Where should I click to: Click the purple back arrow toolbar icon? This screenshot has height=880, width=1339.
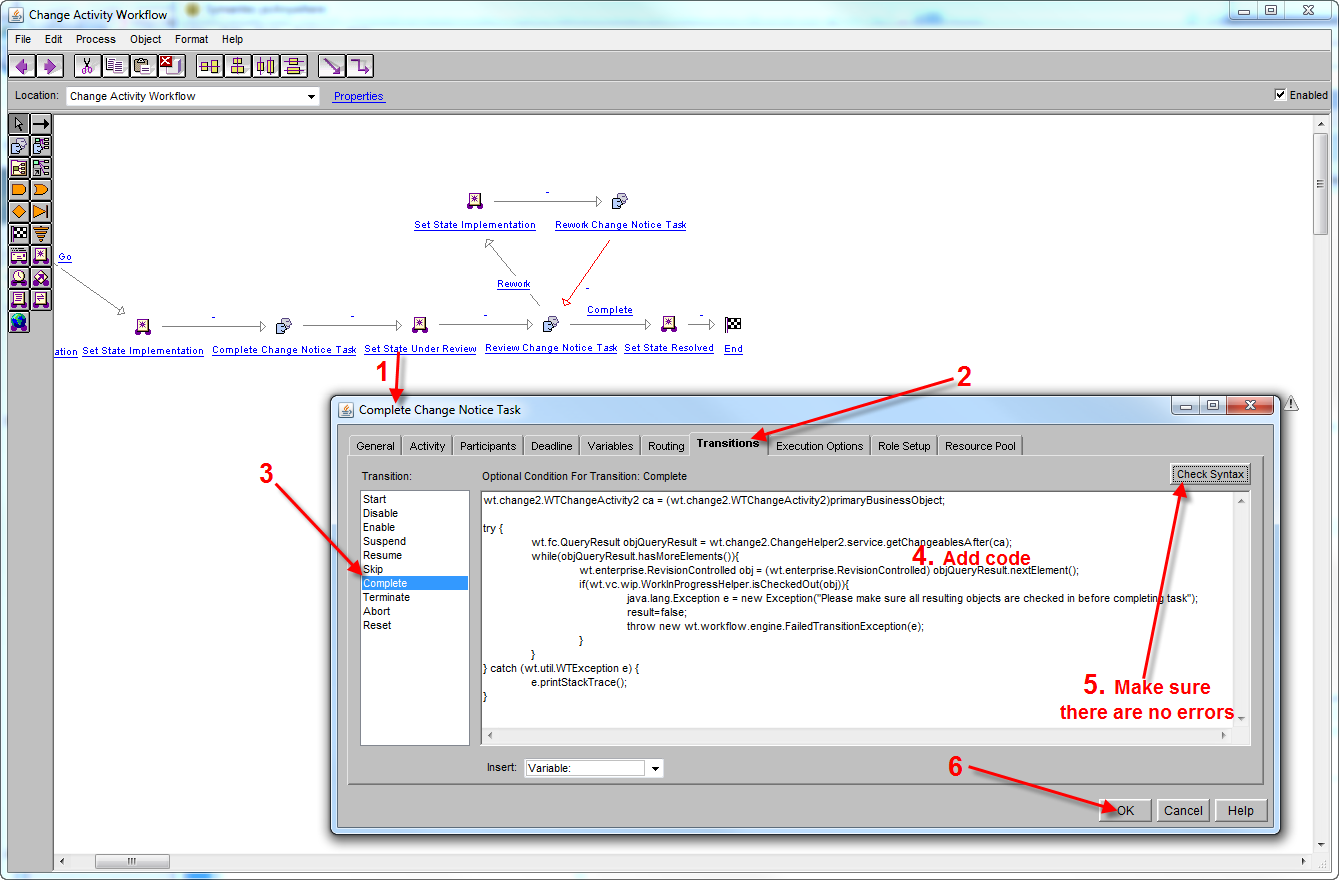click(22, 66)
